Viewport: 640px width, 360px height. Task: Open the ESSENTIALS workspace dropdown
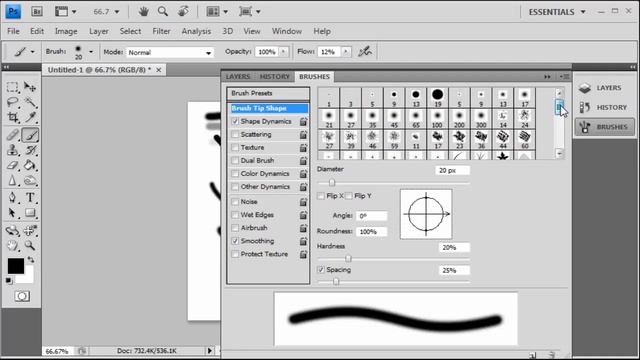point(557,12)
